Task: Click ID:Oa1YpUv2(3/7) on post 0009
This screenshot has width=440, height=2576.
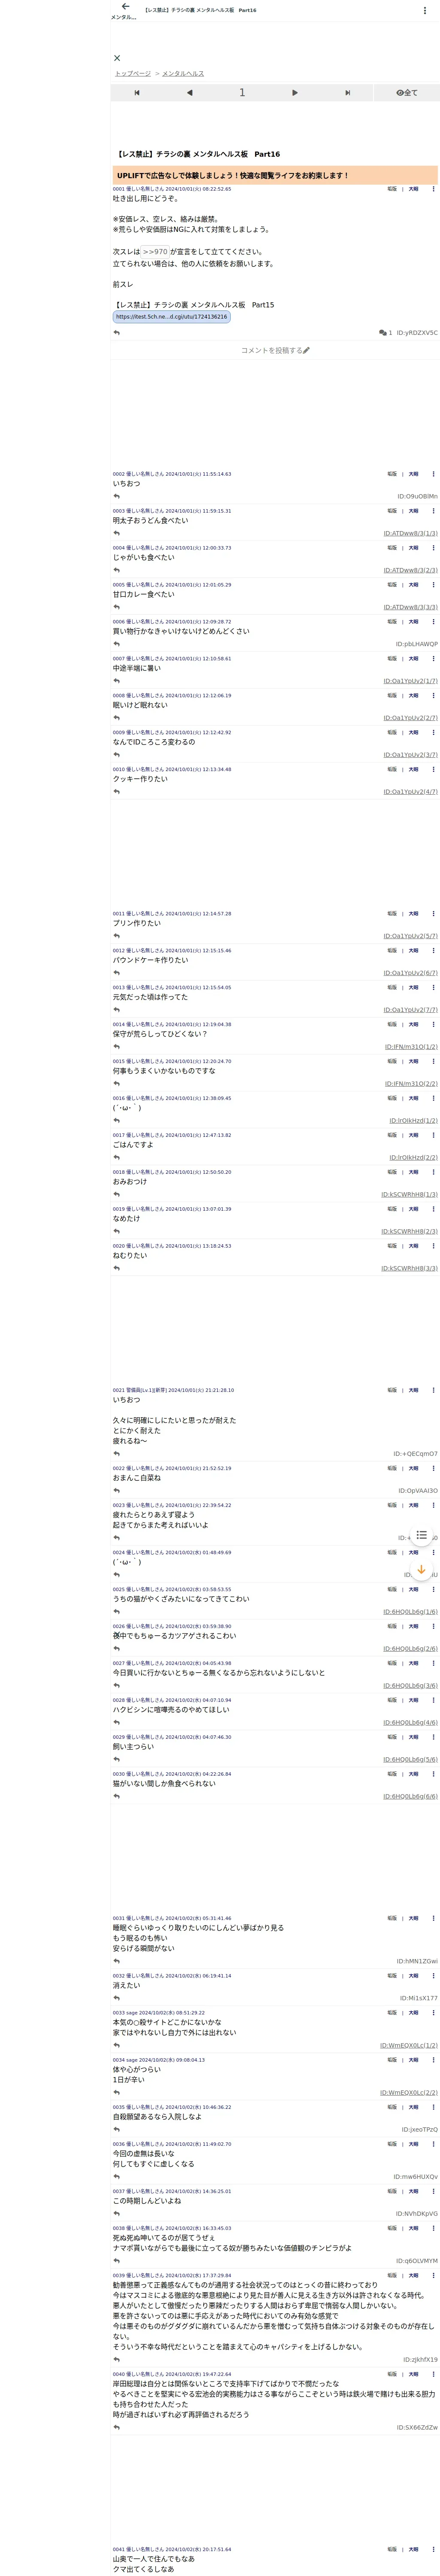Action: tap(410, 755)
